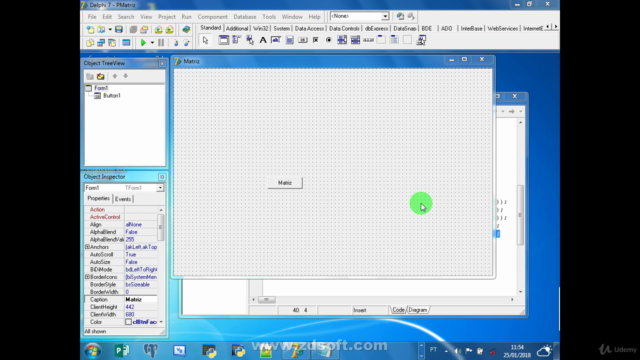
Task: Expand the Anchors property
Action: (87, 247)
